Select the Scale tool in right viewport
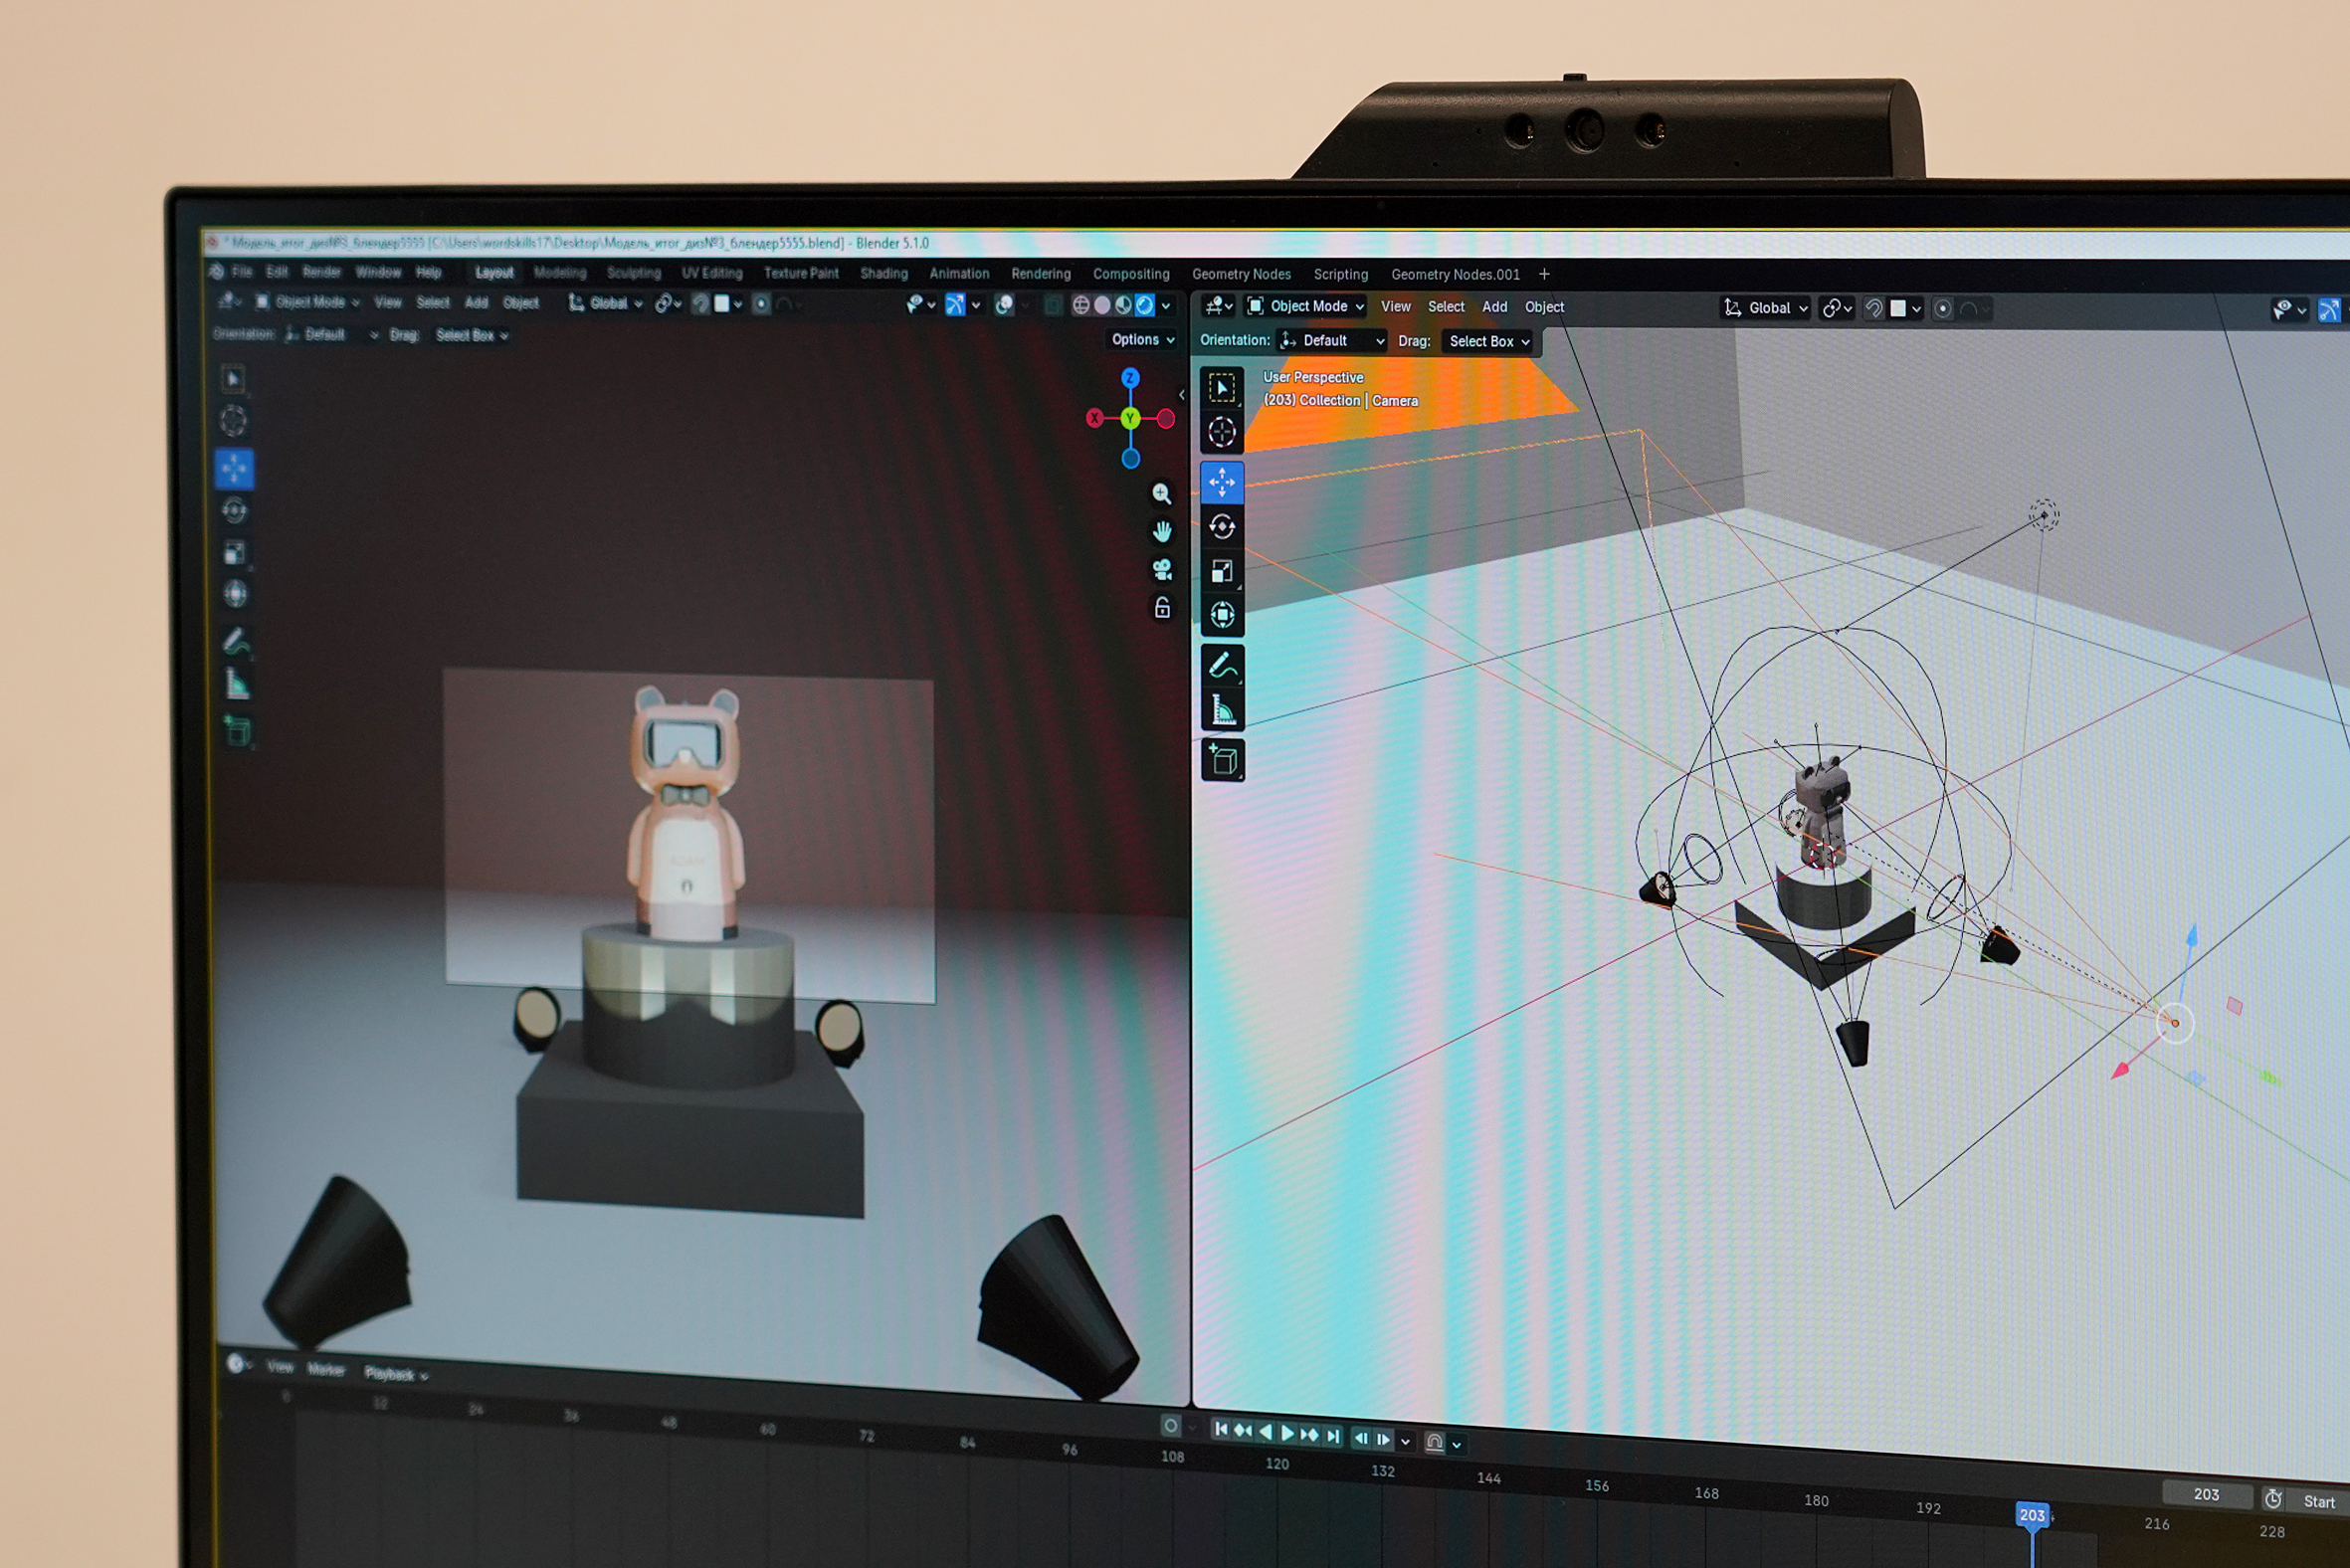Viewport: 2350px width, 1568px height. pos(1222,571)
